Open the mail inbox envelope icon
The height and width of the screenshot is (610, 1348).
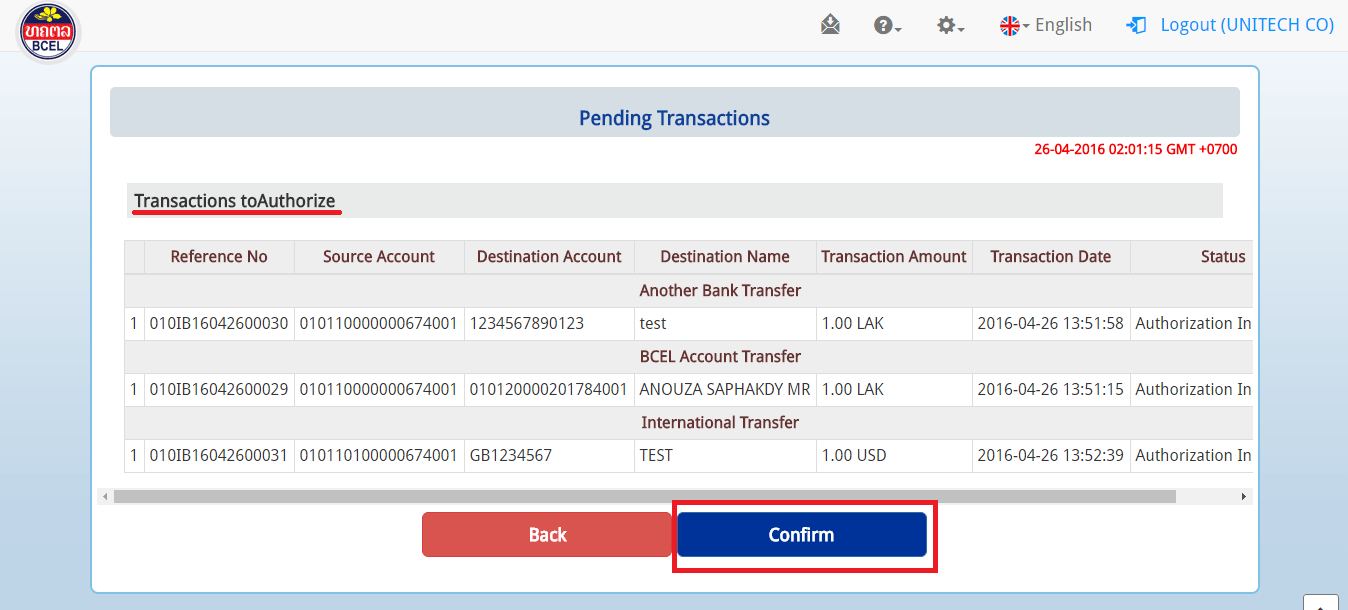click(x=830, y=25)
